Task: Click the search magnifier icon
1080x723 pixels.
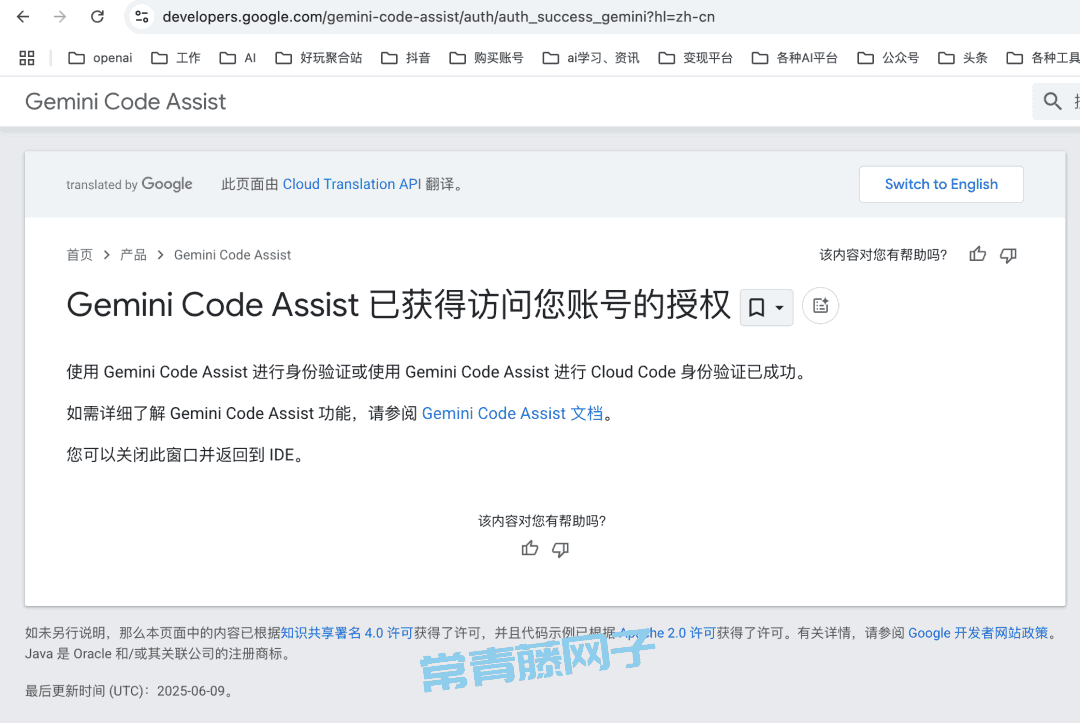Action: pos(1052,101)
